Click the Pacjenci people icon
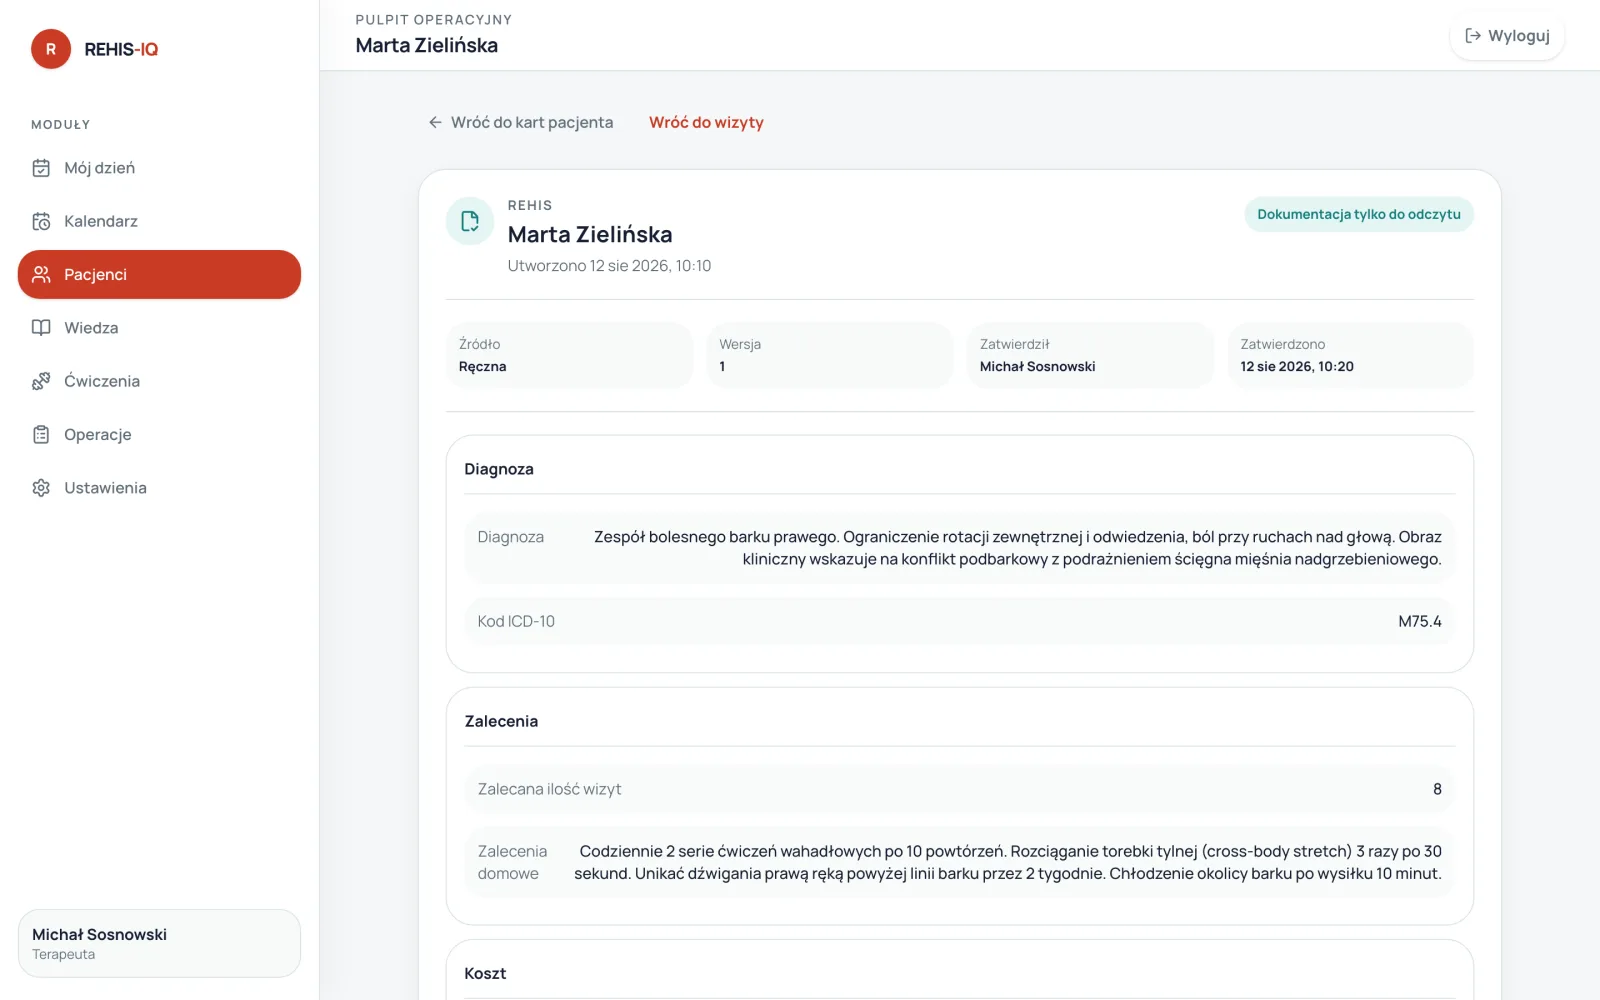The image size is (1600, 1000). pyautogui.click(x=41, y=274)
